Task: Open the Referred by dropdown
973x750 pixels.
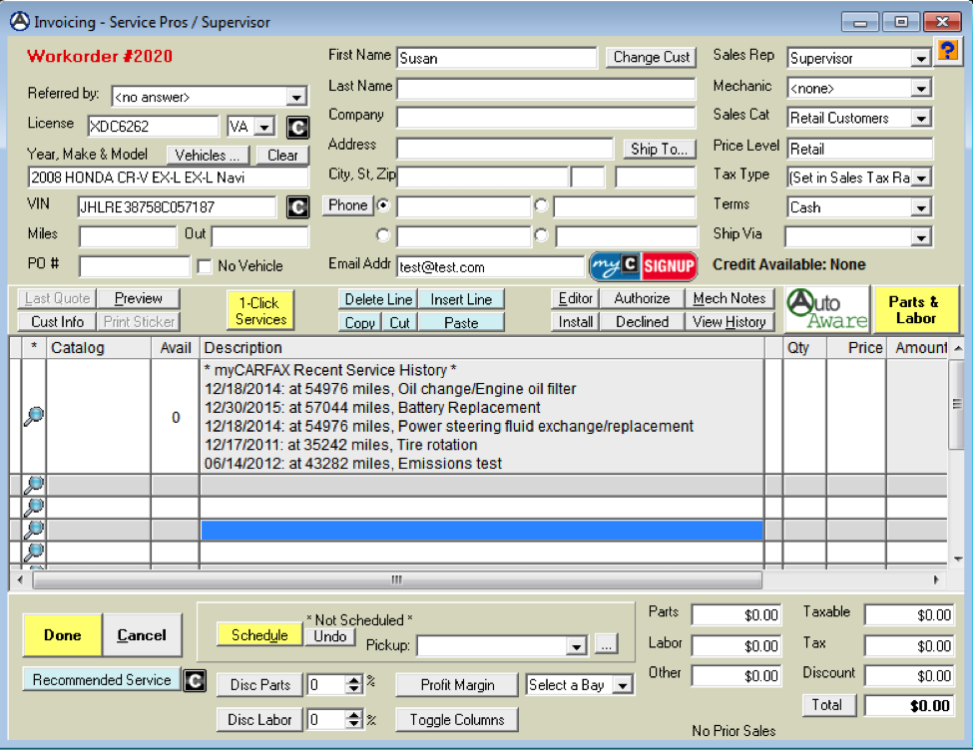Action: pos(297,97)
